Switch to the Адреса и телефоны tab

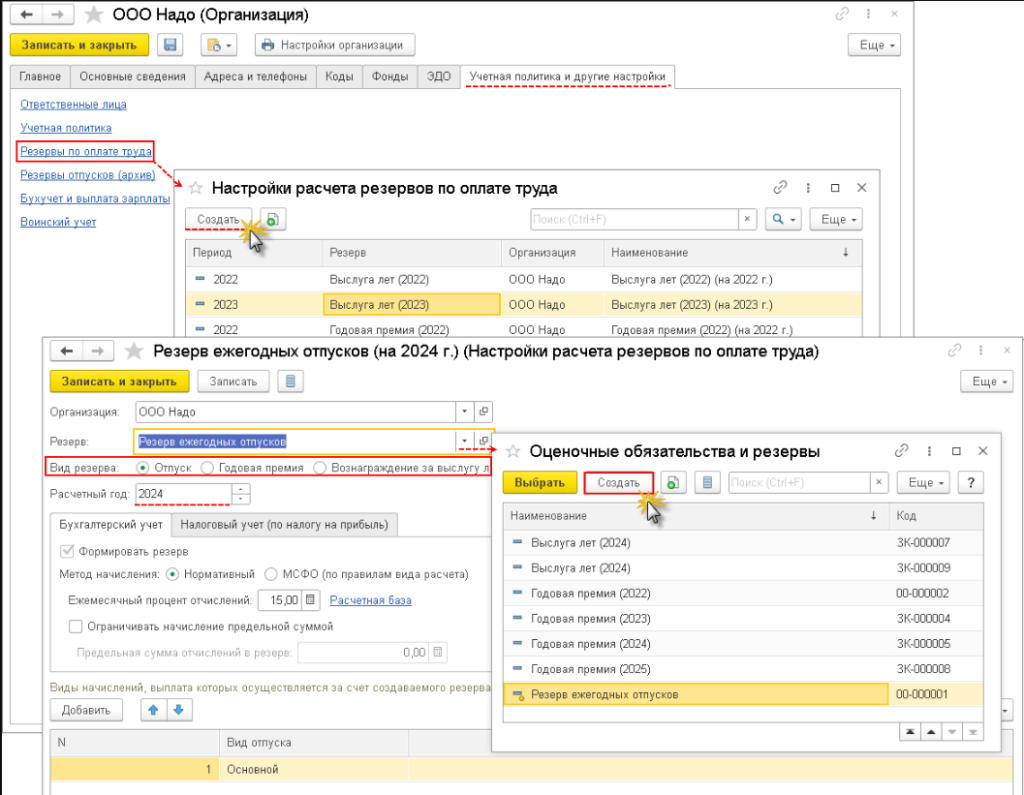coord(256,77)
